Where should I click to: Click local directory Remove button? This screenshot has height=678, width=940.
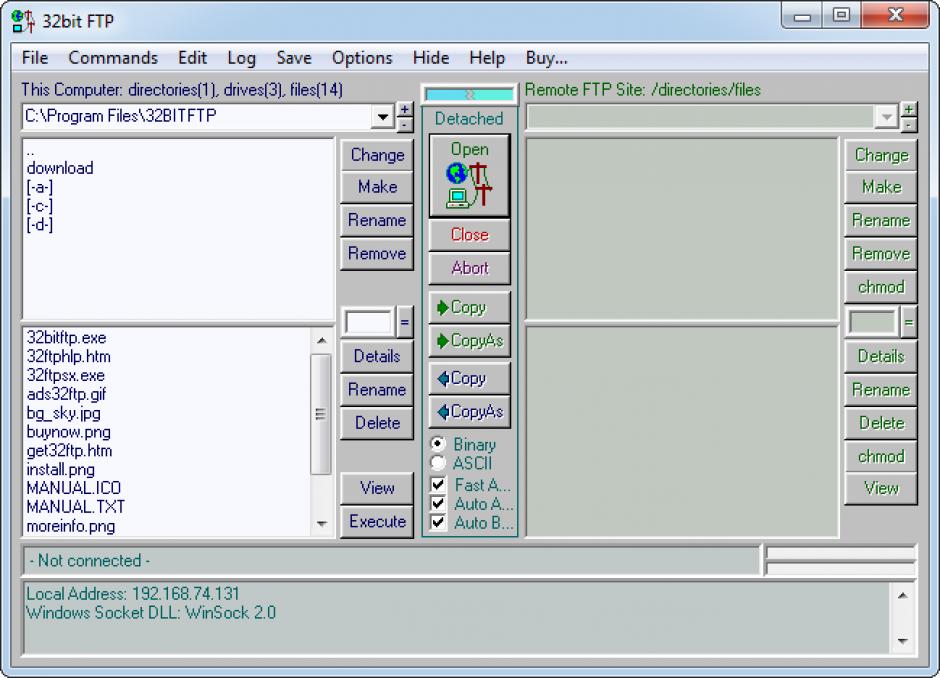[x=377, y=254]
